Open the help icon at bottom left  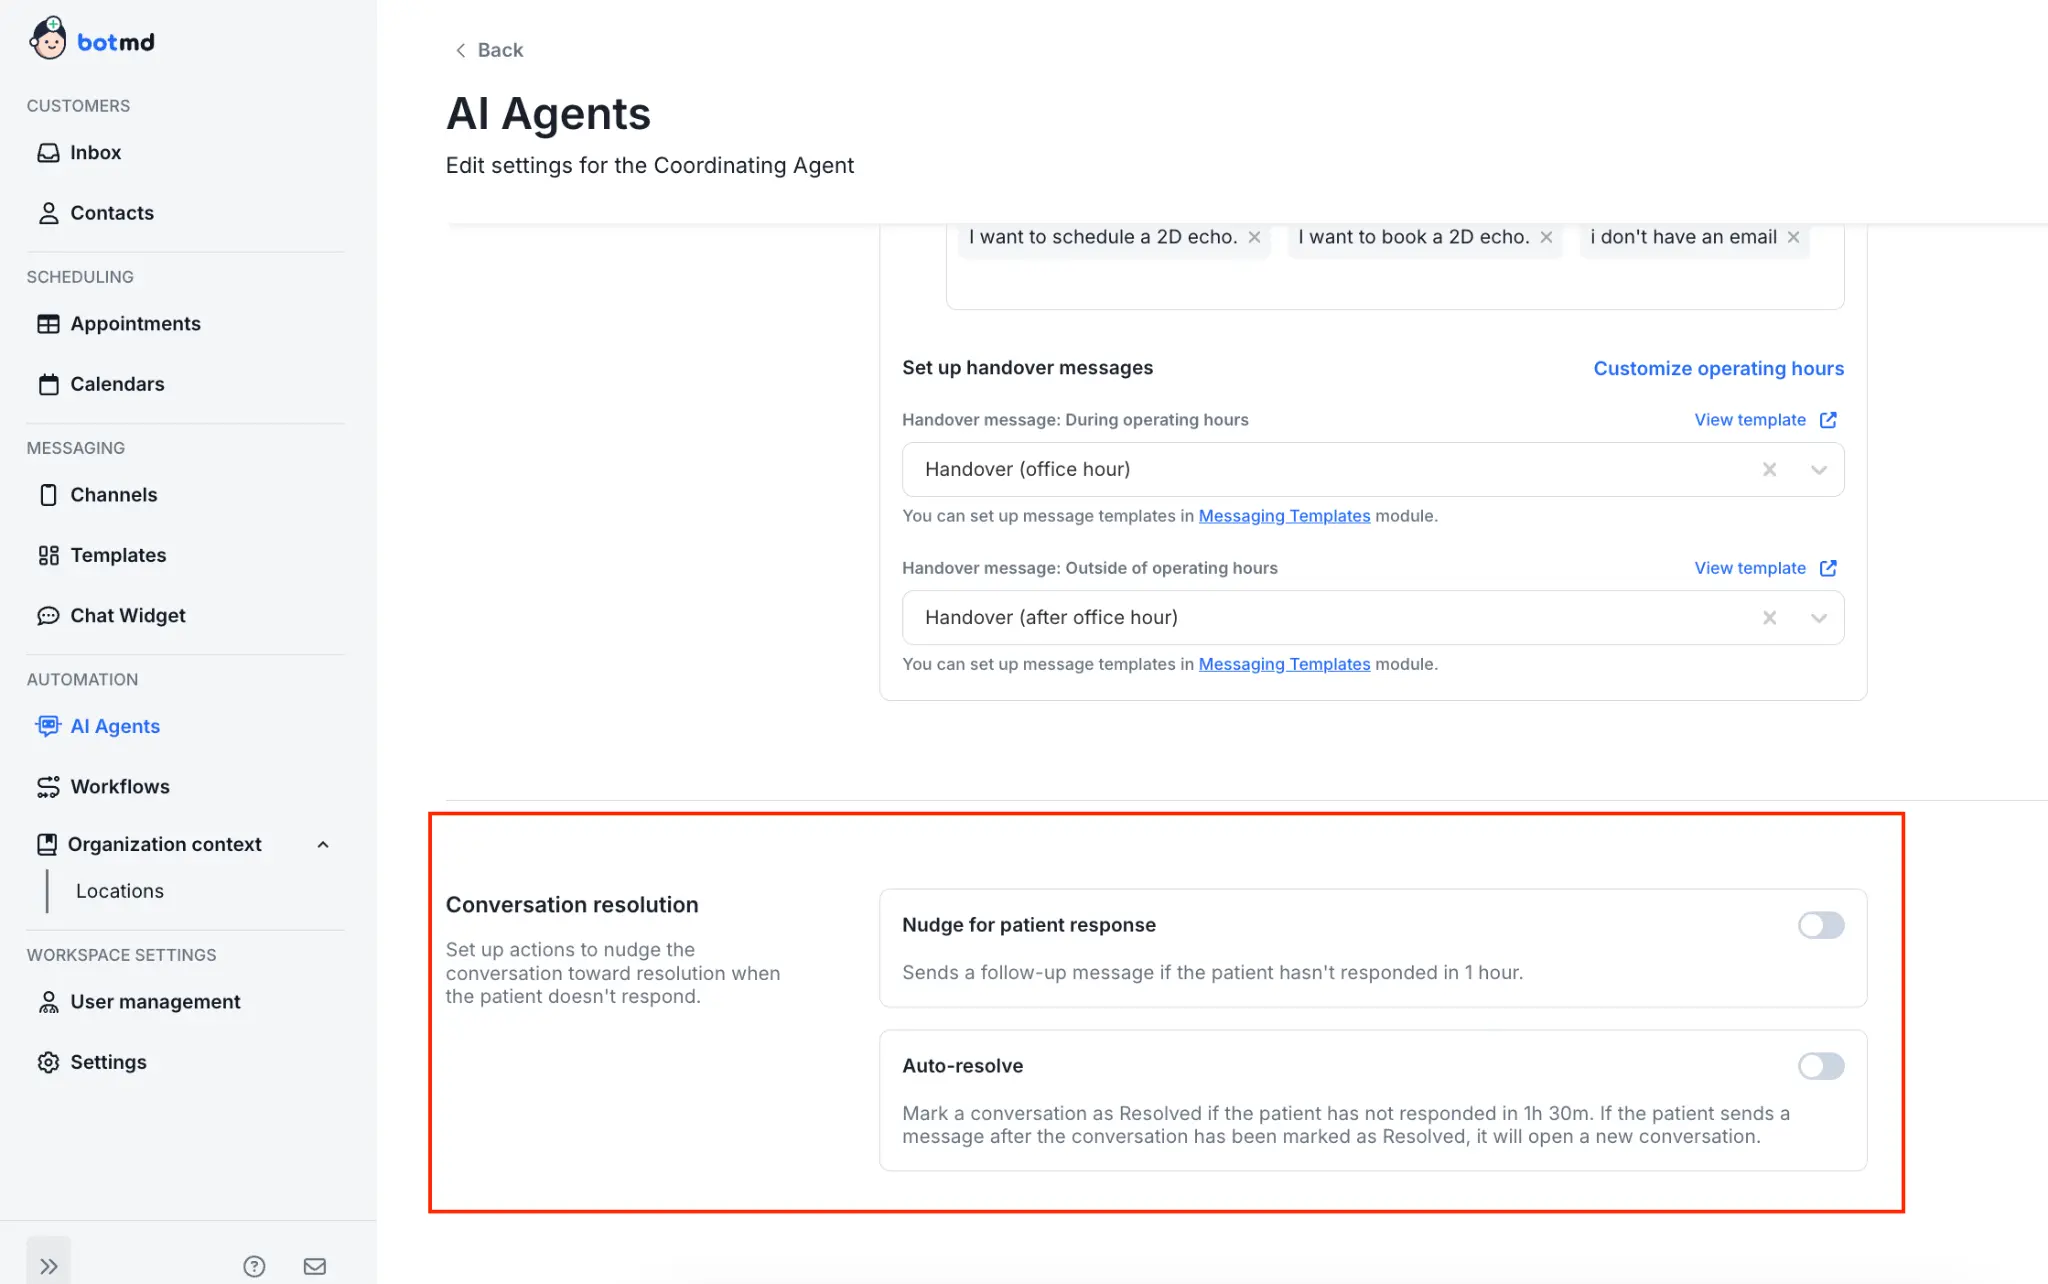pyautogui.click(x=254, y=1265)
